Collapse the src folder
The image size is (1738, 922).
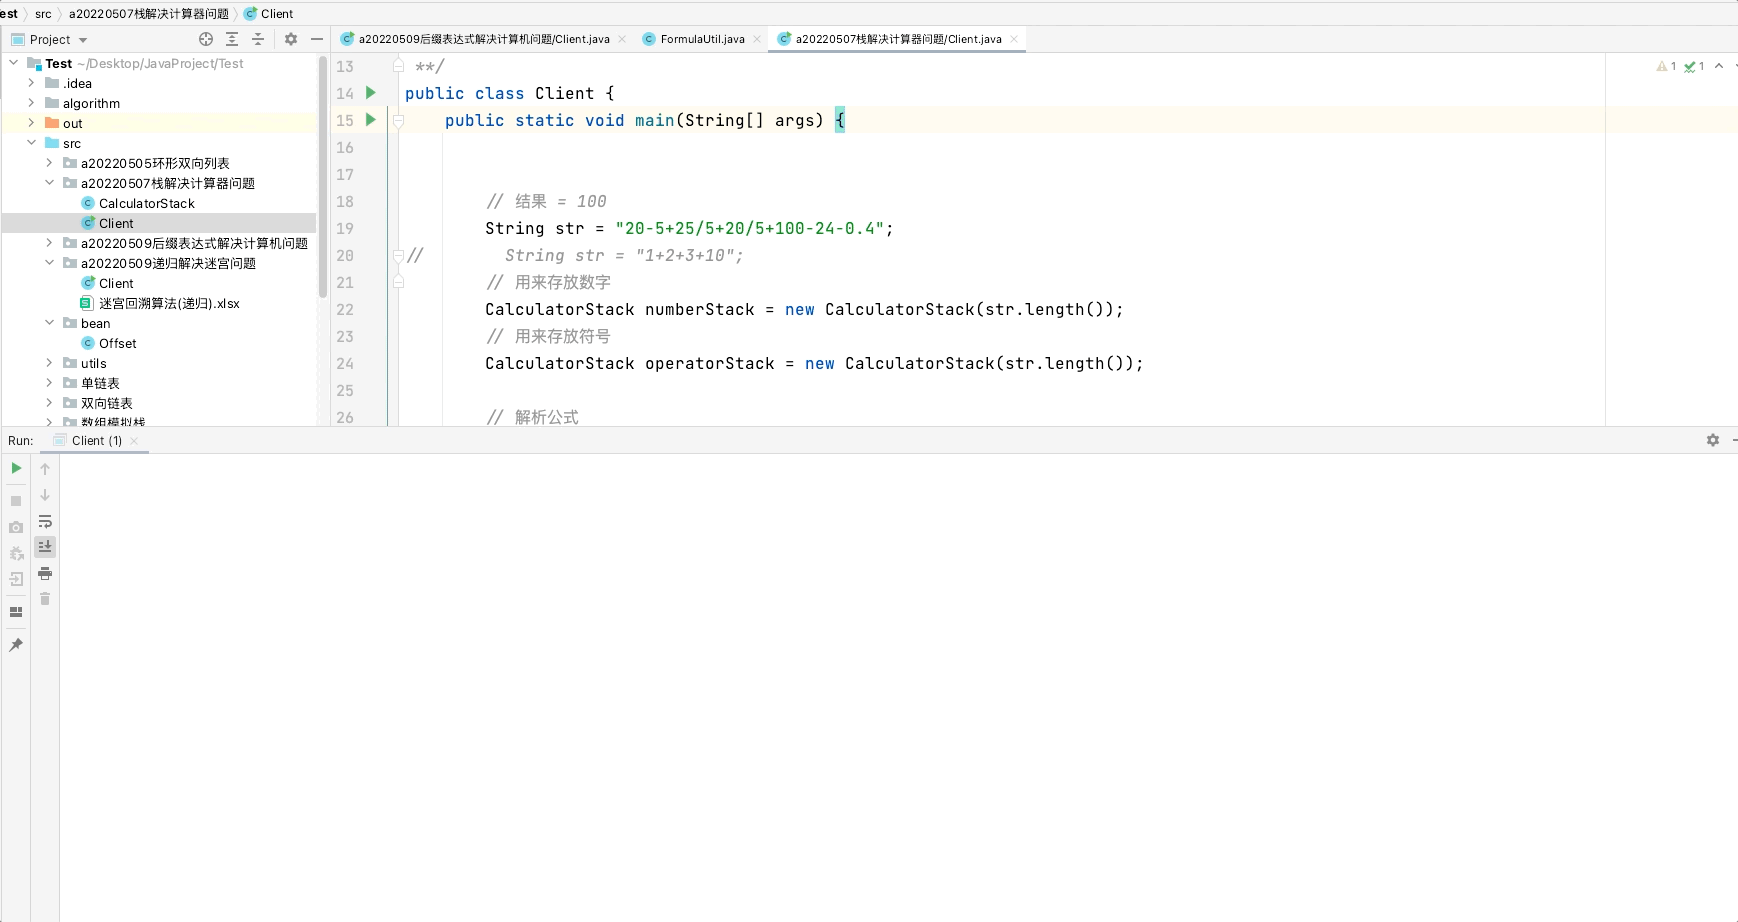32,143
